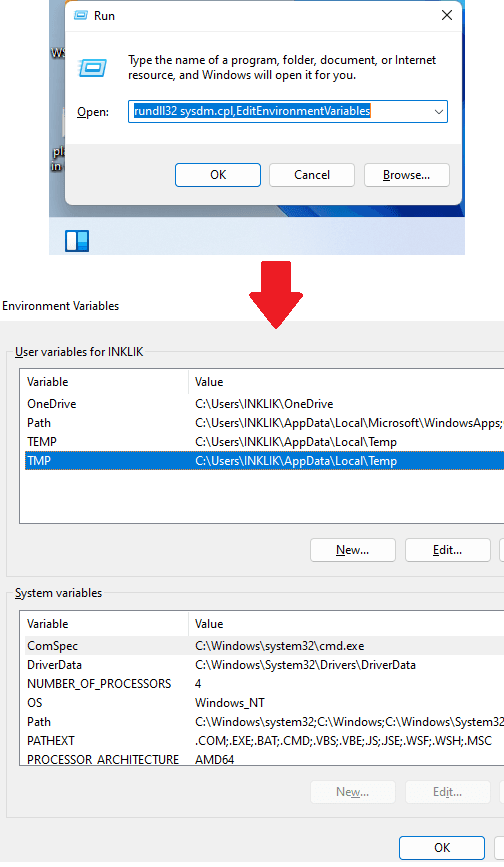The image size is (504, 867).
Task: Select the highlighted TMP variable row
Action: [264, 461]
